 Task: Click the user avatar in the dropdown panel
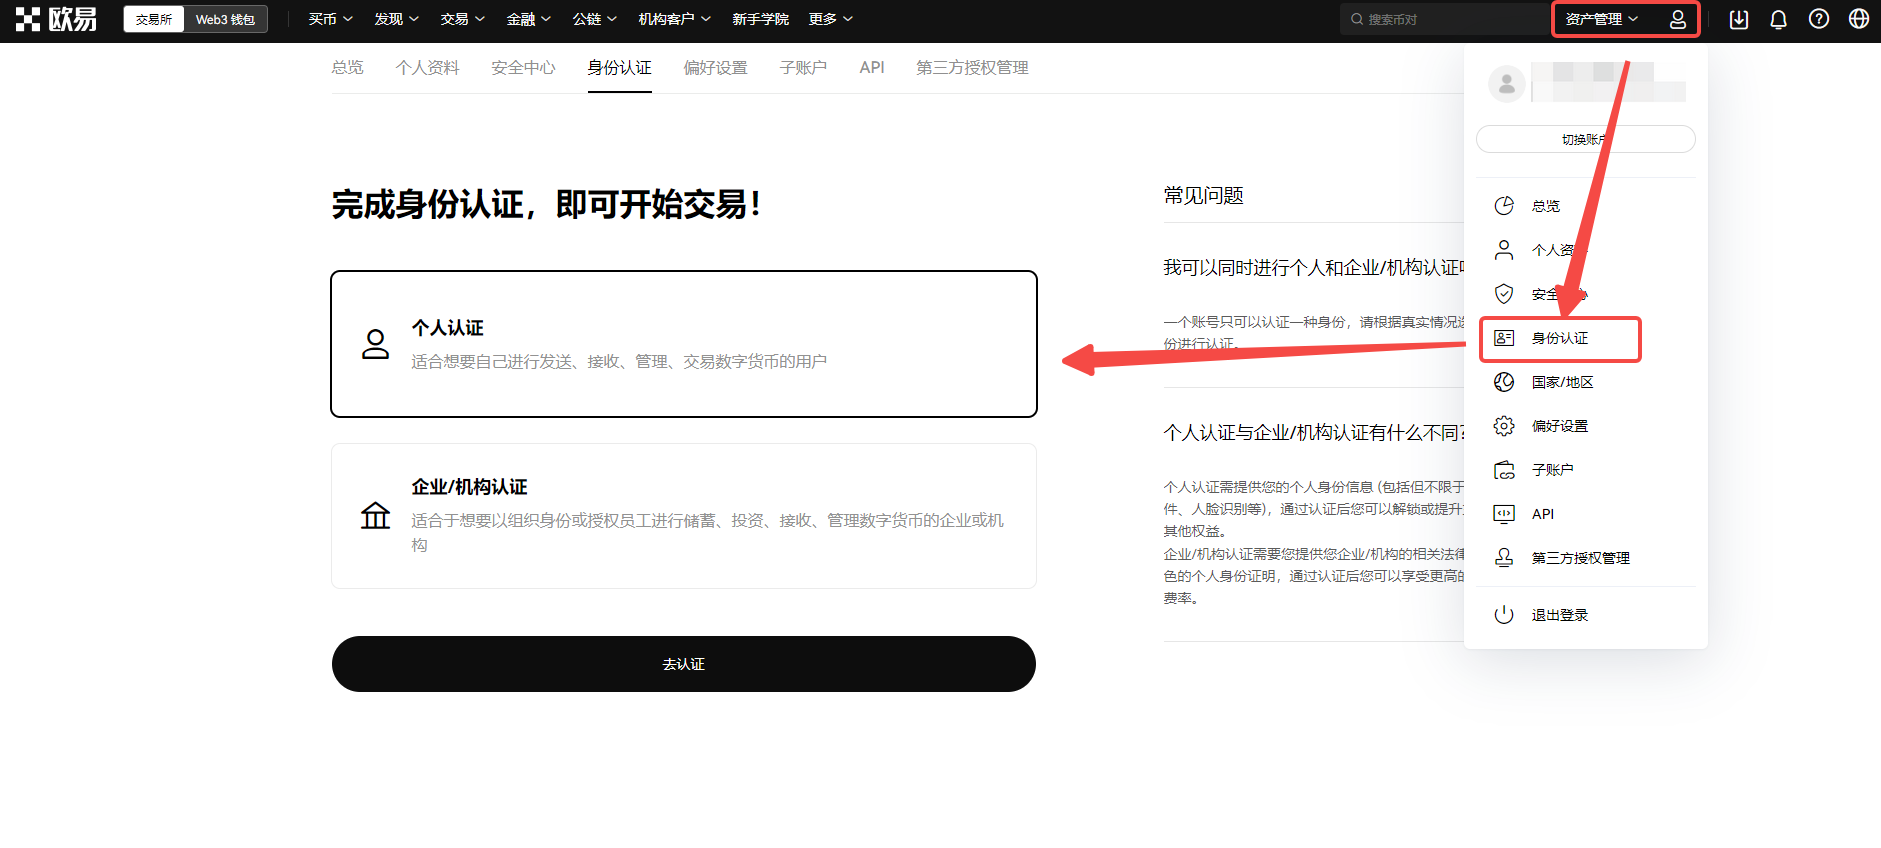click(1507, 84)
